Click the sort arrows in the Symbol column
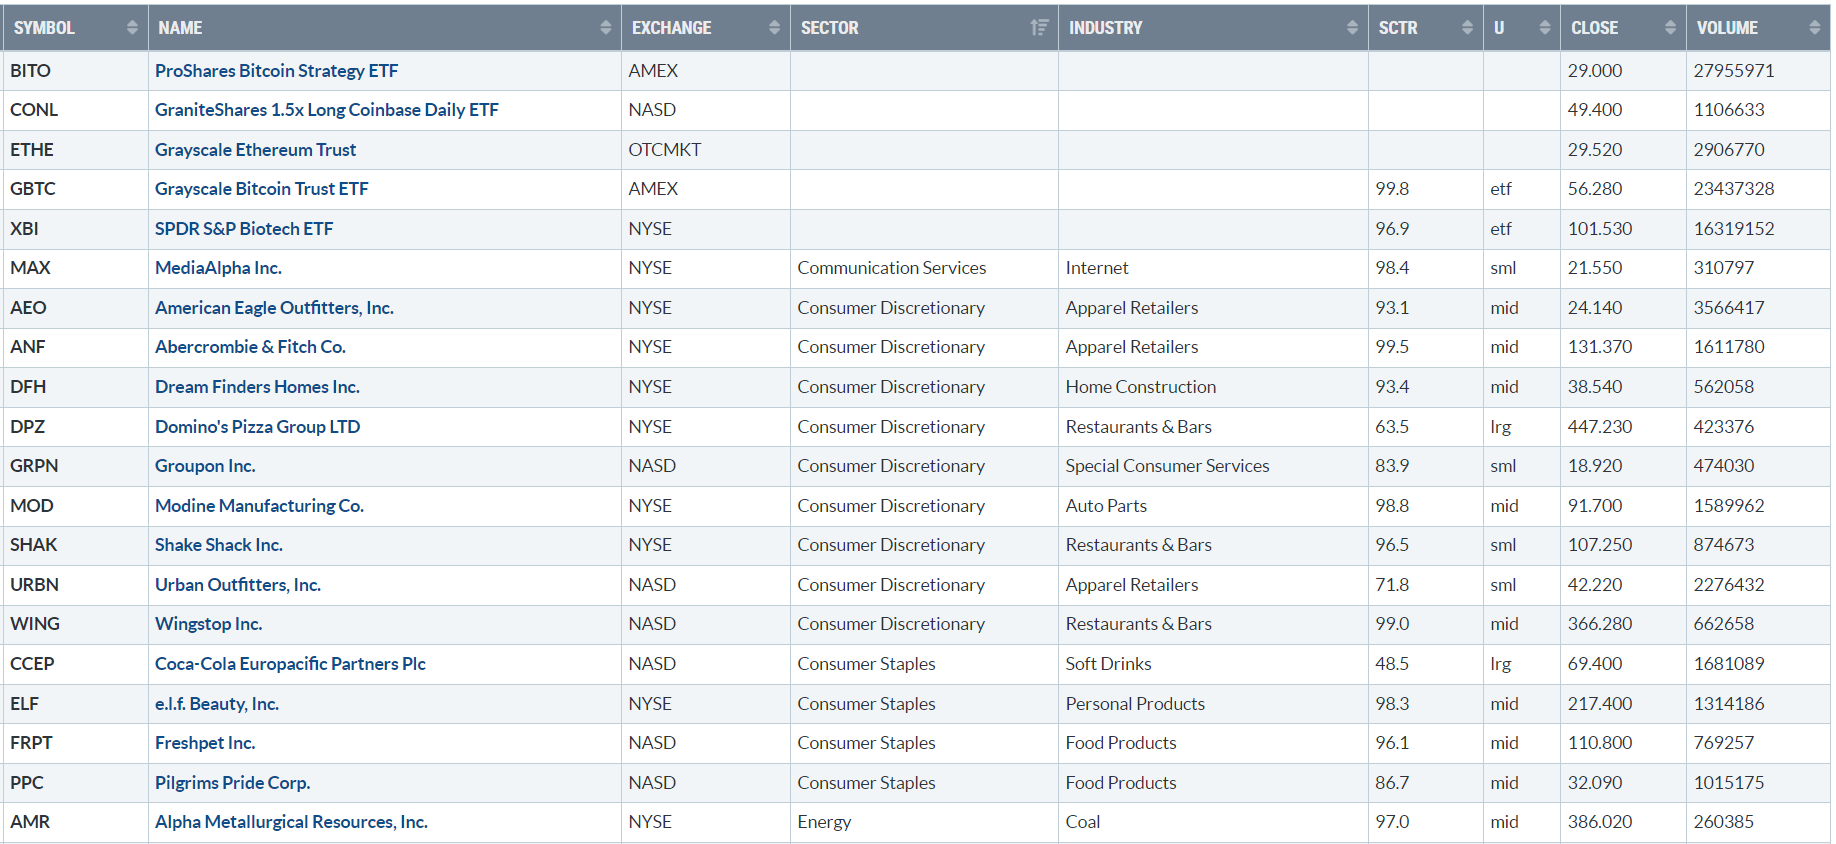 tap(132, 28)
